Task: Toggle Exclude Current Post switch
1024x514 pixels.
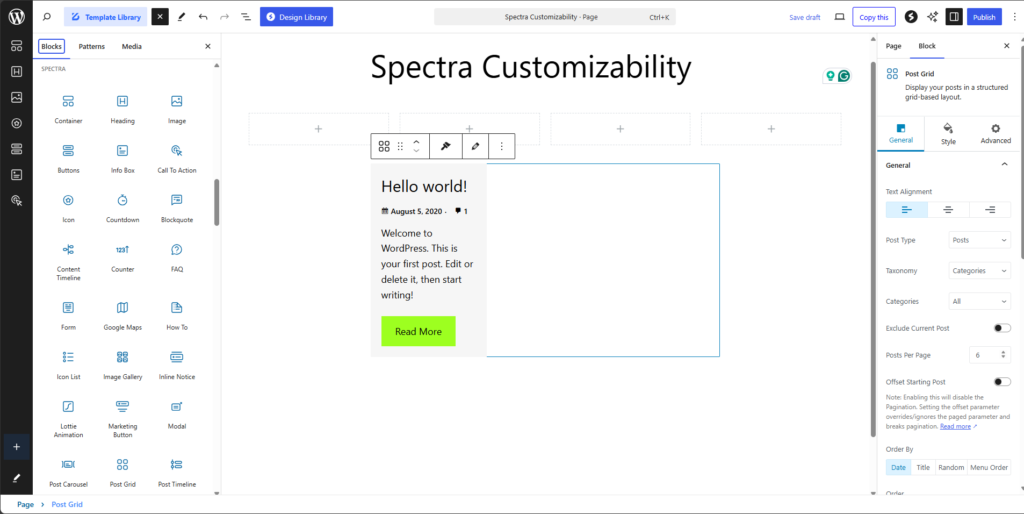Action: [1002, 328]
